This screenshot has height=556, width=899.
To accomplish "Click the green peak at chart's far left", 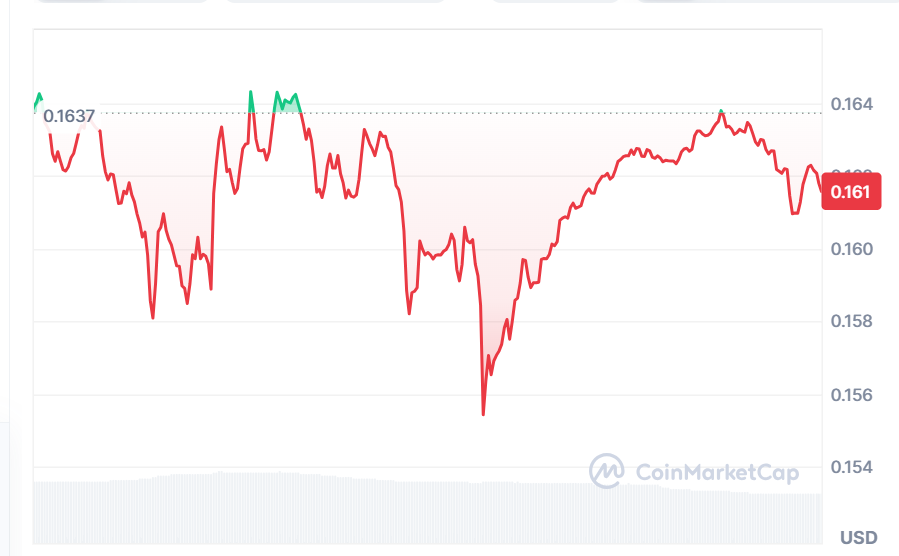I will click(39, 99).
